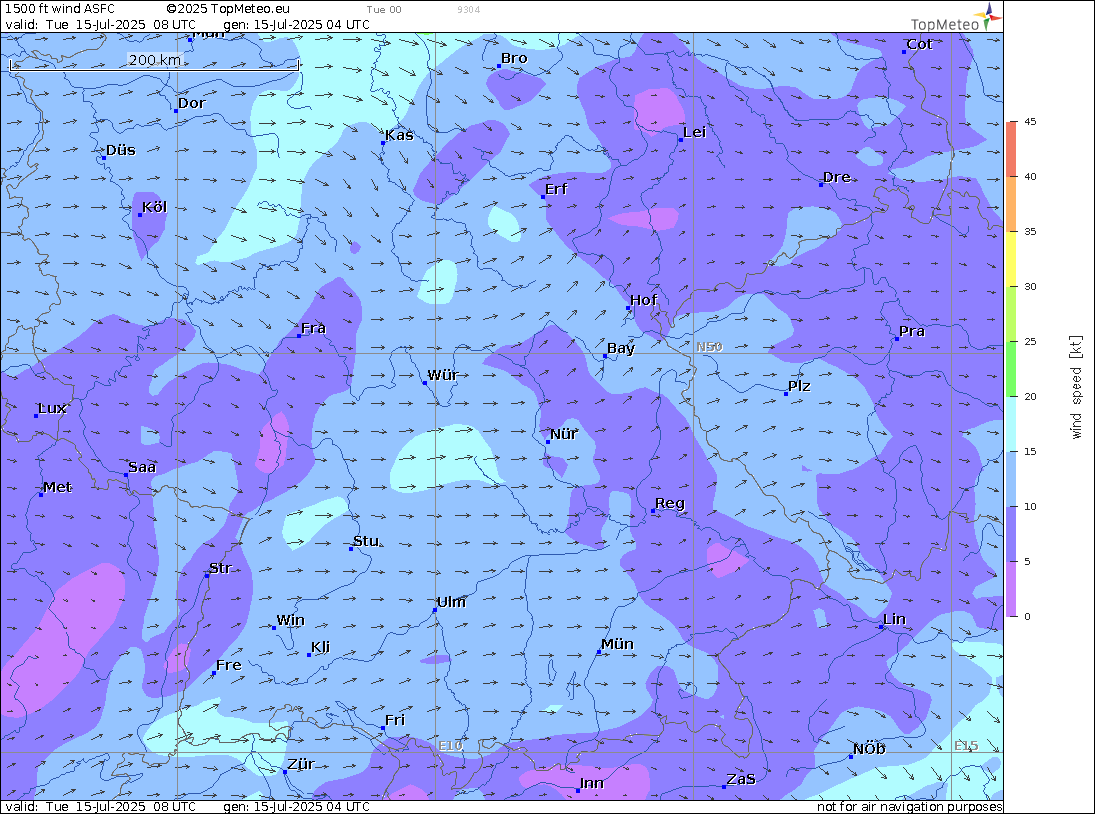Image resolution: width=1095 pixels, height=814 pixels.
Task: Select the Cot city label
Action: click(x=919, y=44)
